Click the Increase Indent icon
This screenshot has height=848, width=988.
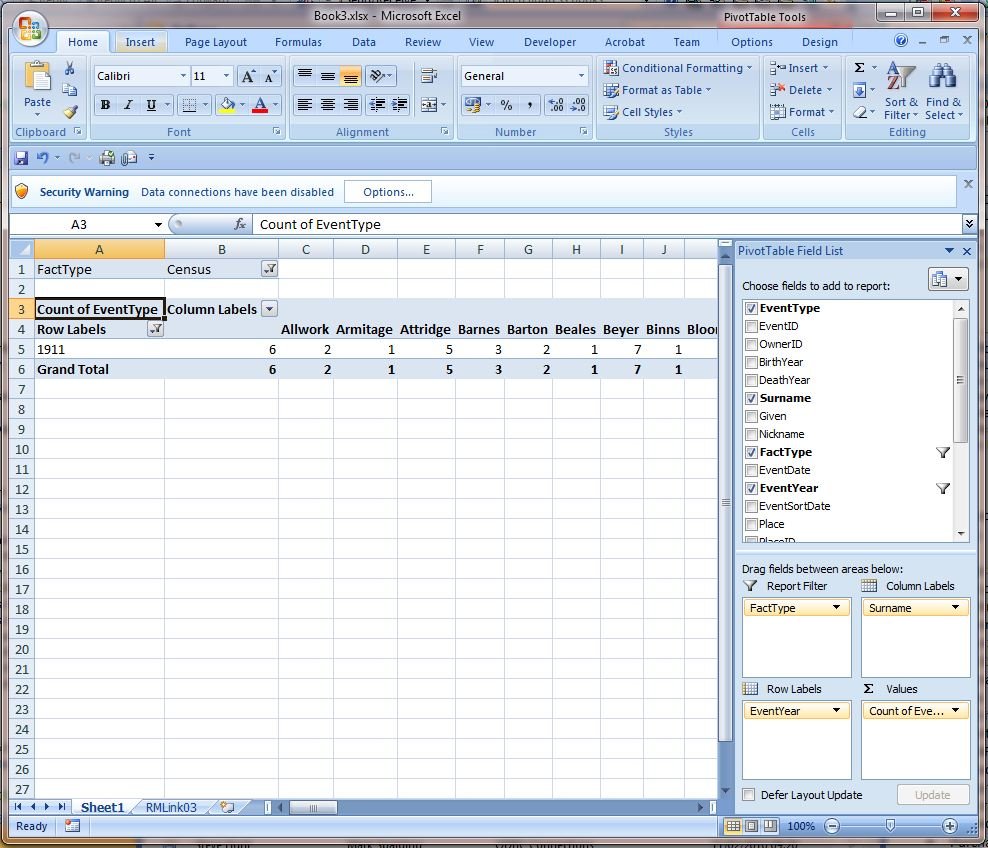point(399,105)
